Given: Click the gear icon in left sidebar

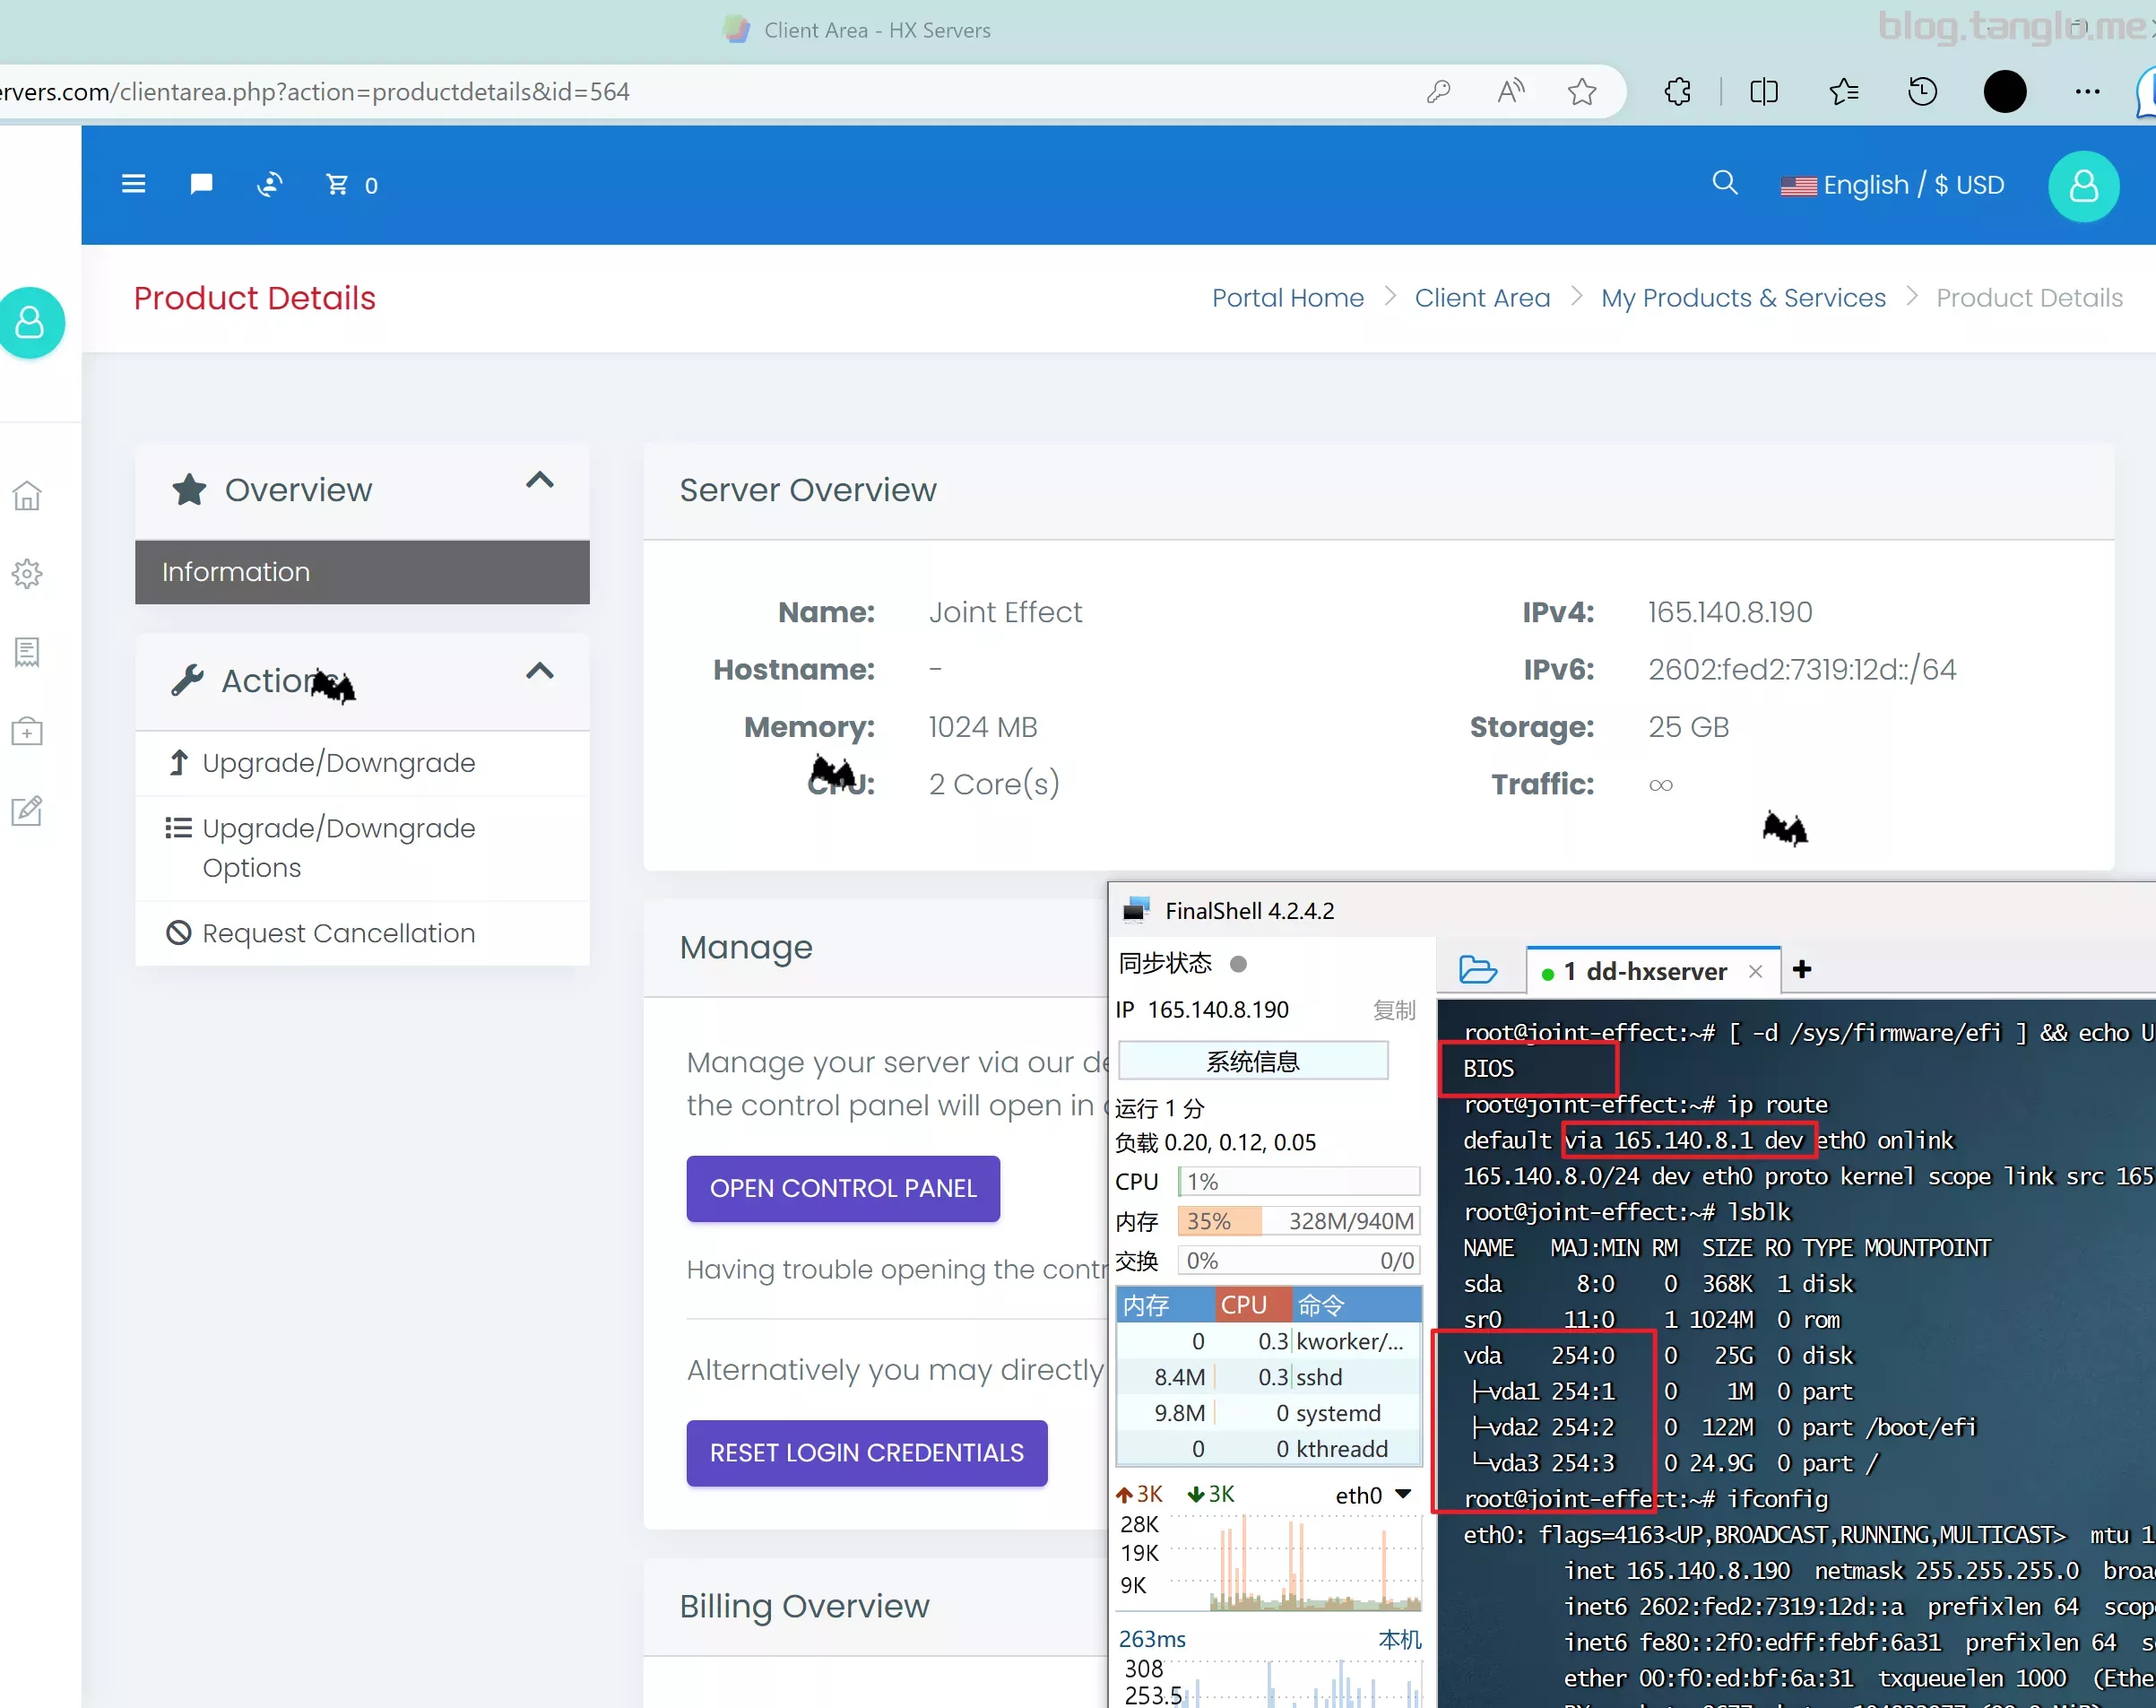Looking at the screenshot, I should click(x=27, y=573).
